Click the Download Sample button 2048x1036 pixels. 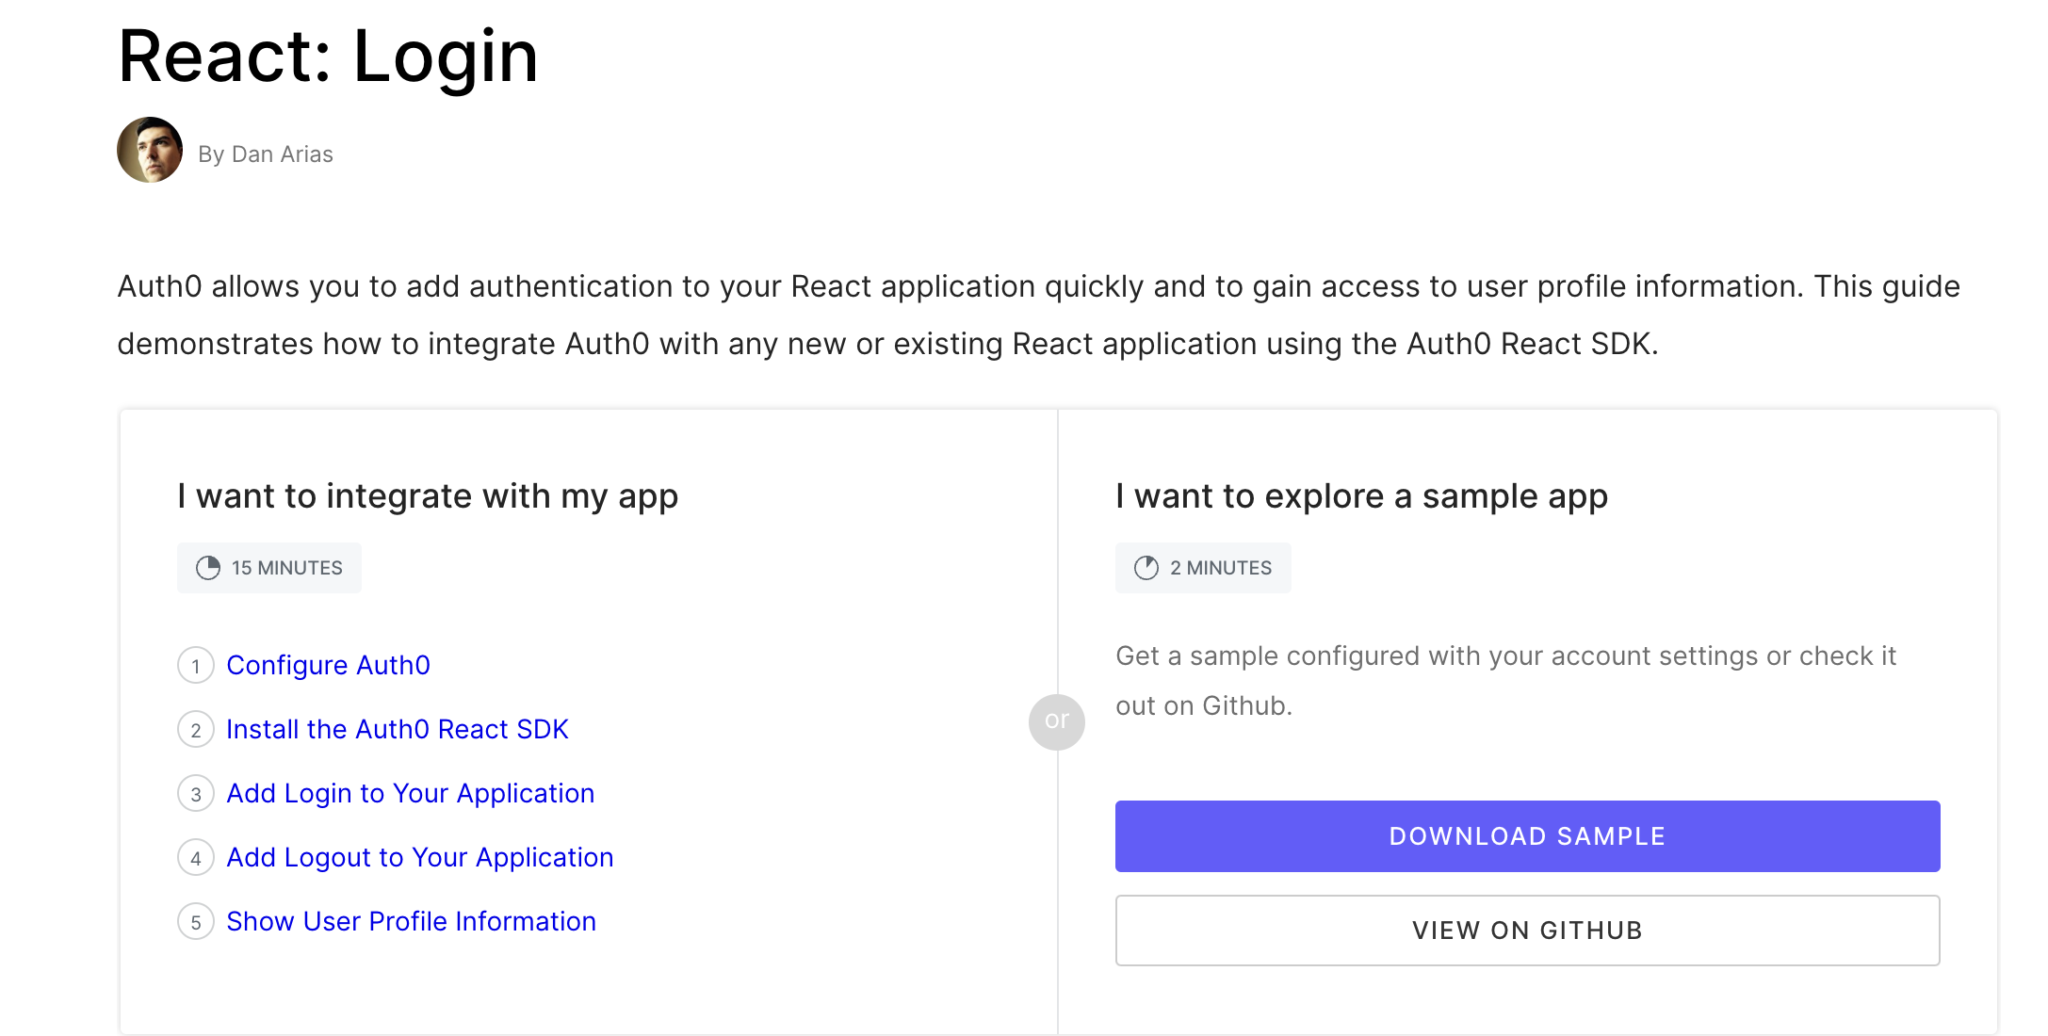pos(1526,836)
